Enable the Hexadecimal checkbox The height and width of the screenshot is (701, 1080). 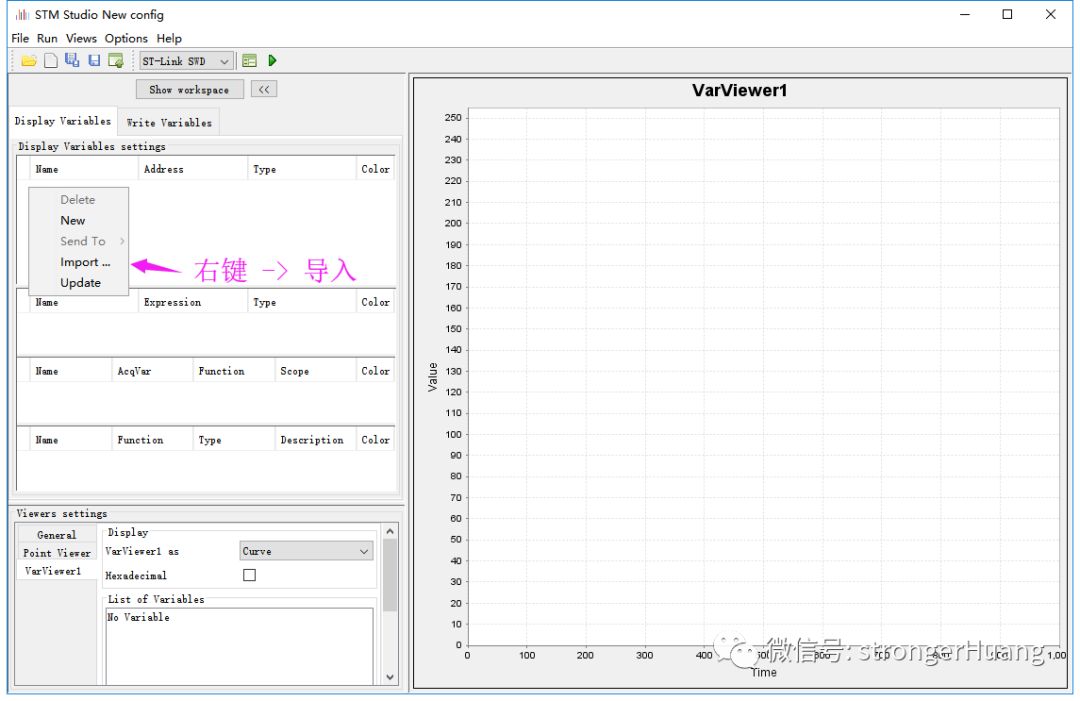249,574
